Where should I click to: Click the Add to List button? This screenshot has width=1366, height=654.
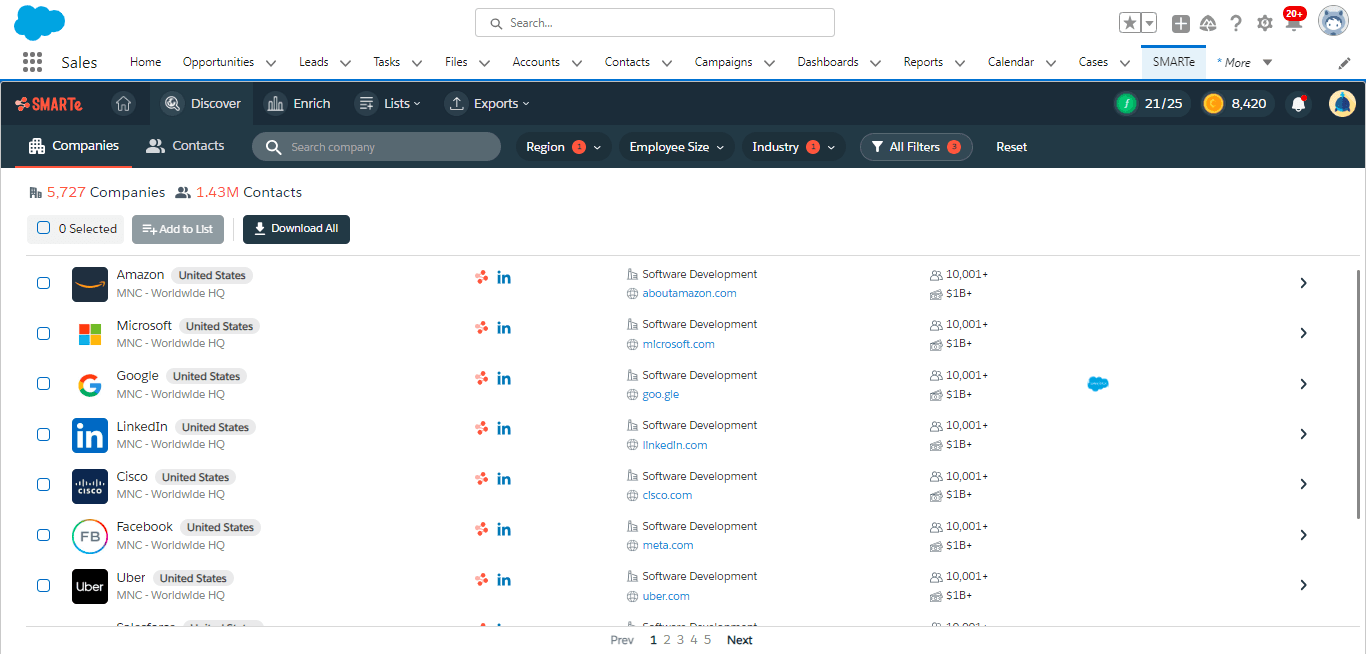(x=178, y=229)
